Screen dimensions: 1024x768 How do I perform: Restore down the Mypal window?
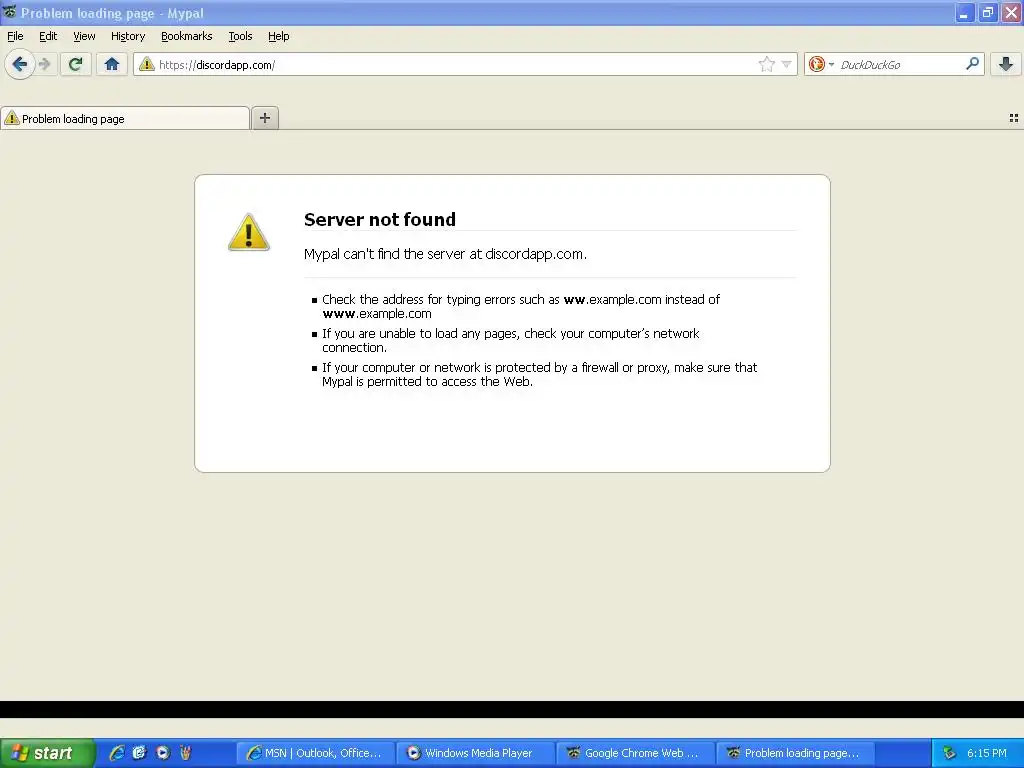tap(988, 13)
